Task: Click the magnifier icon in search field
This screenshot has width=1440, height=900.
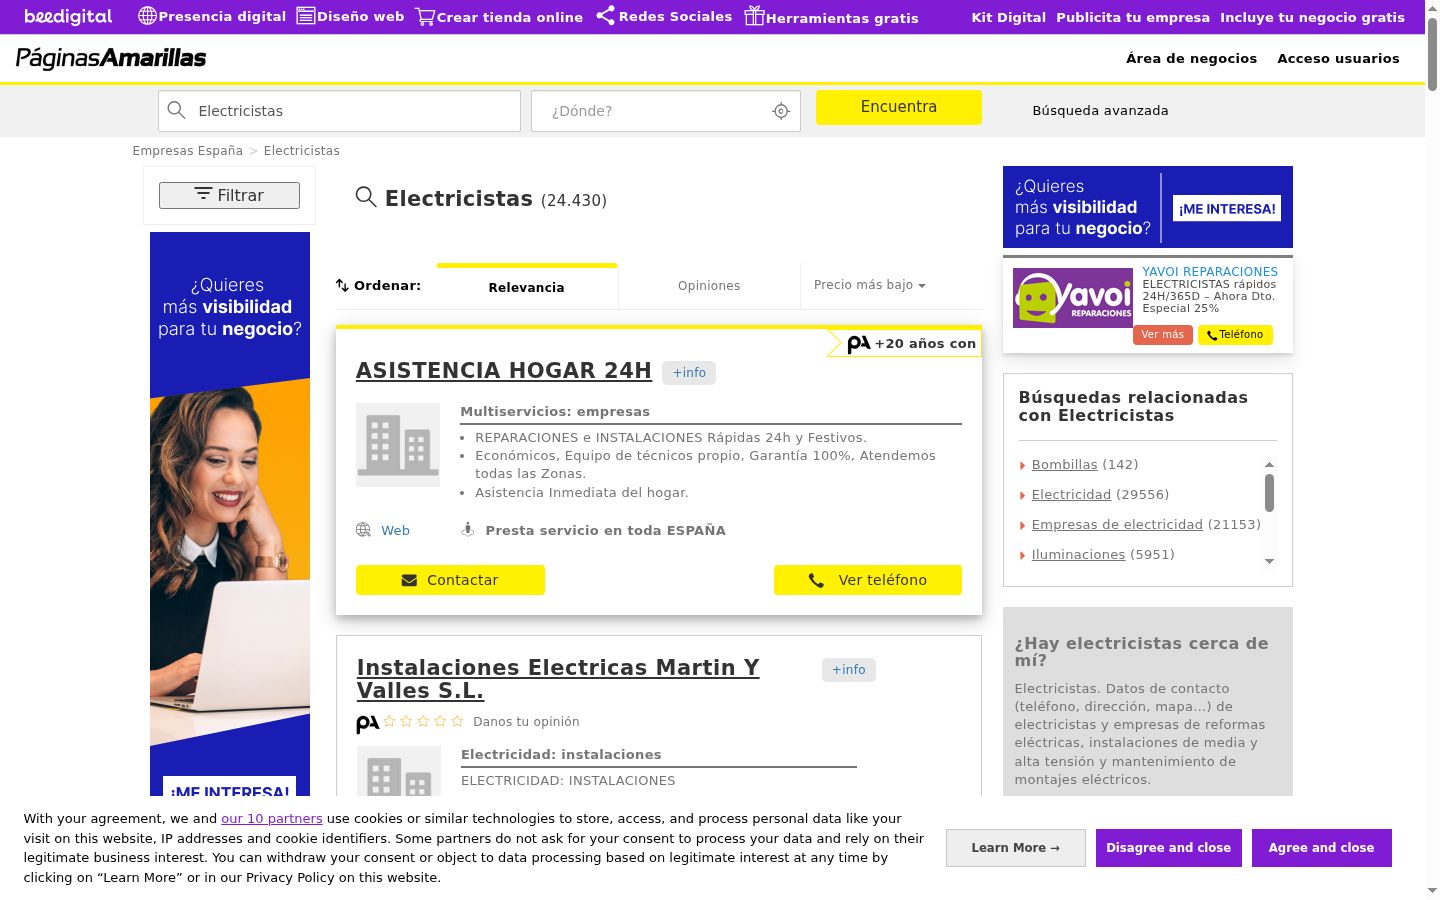Action: click(177, 110)
